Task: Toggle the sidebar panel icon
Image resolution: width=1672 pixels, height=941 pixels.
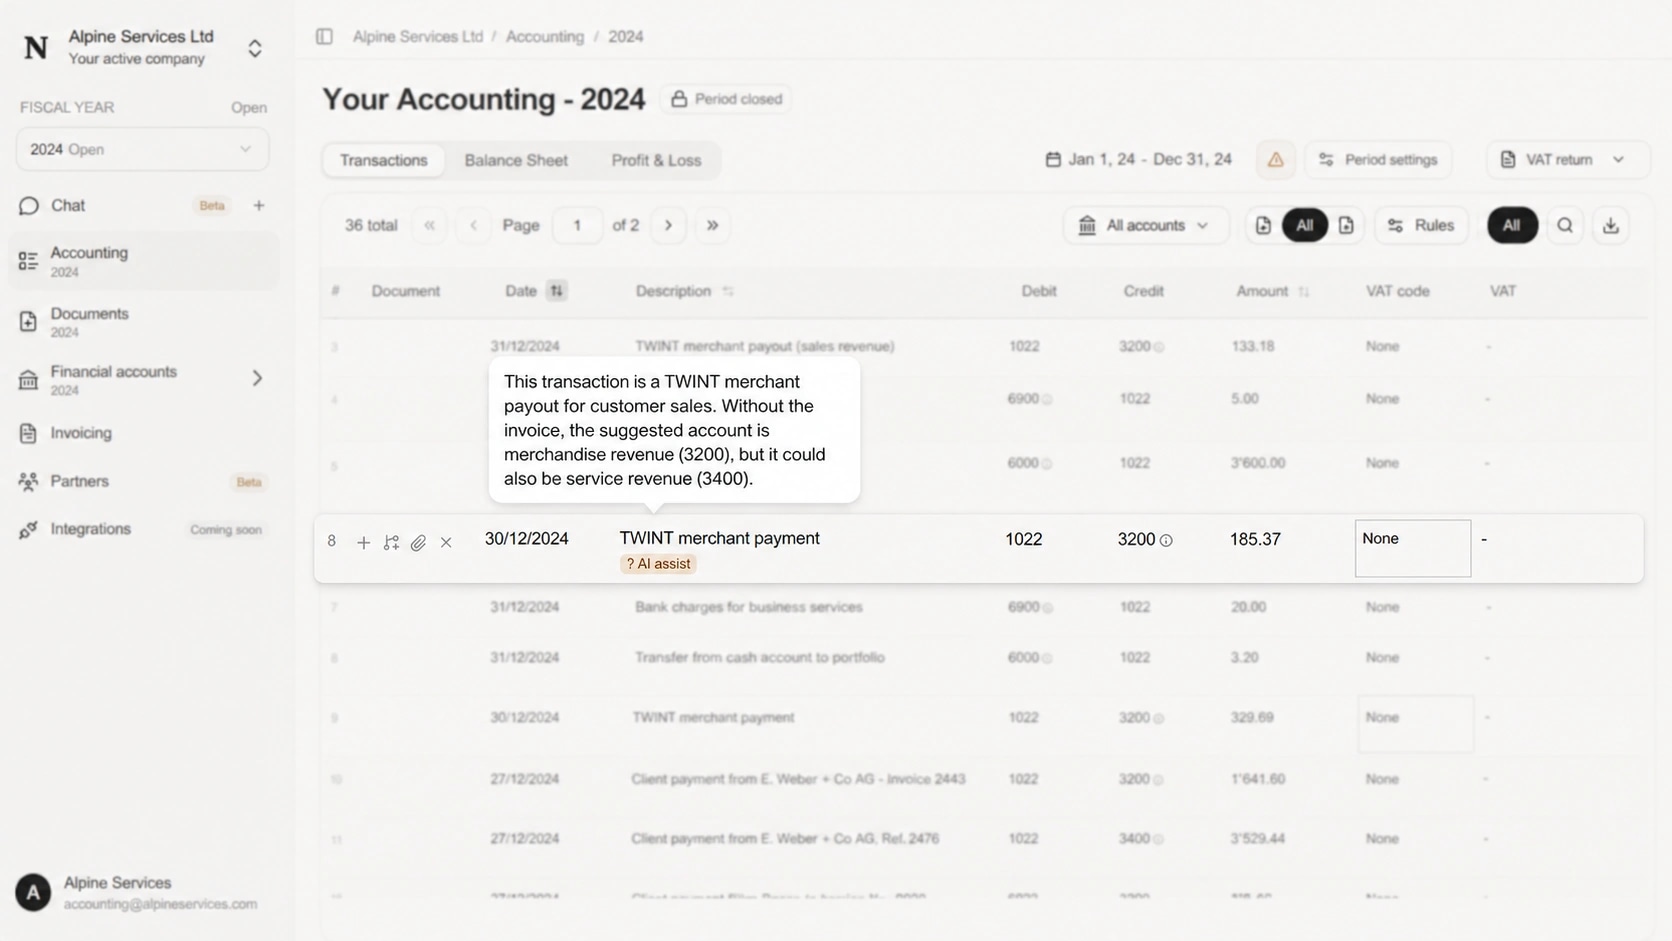Action: 324,37
